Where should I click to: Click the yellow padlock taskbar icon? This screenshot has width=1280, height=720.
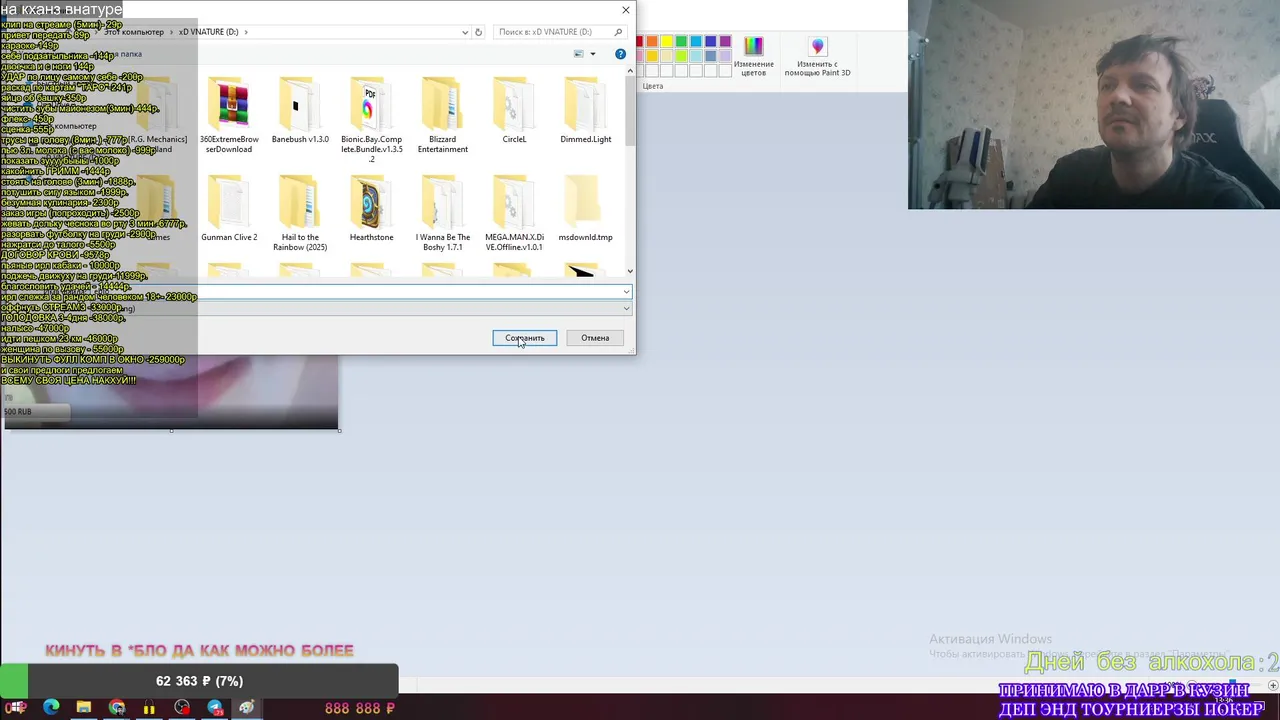[x=149, y=708]
